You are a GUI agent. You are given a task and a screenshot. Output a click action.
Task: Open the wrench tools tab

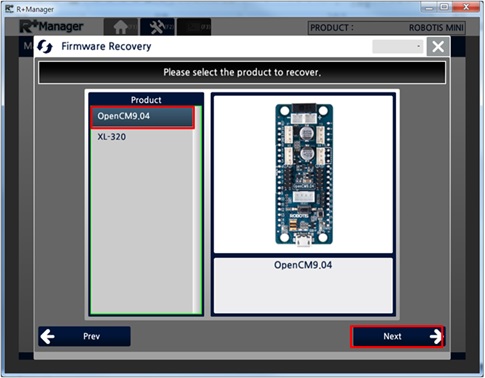(x=157, y=27)
